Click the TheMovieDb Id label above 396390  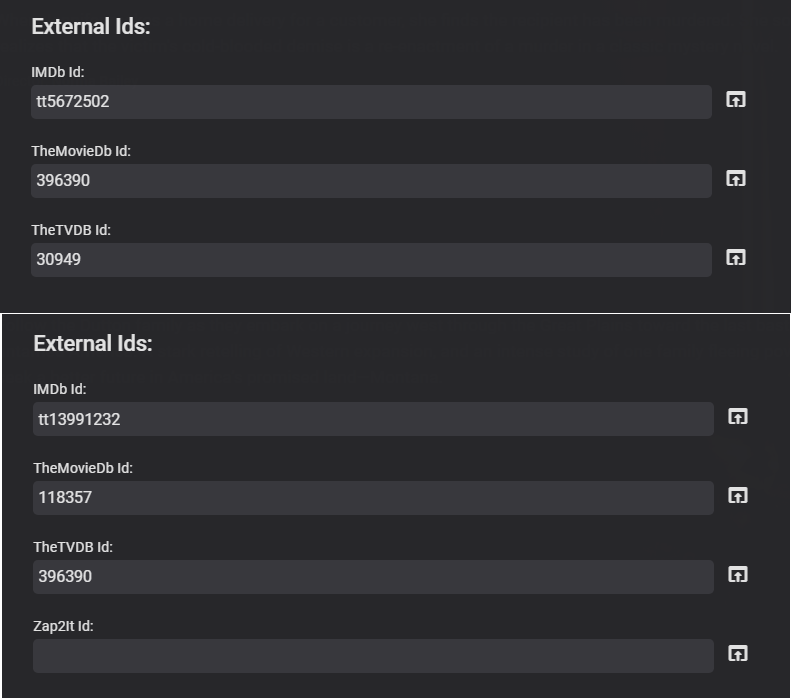pyautogui.click(x=81, y=151)
